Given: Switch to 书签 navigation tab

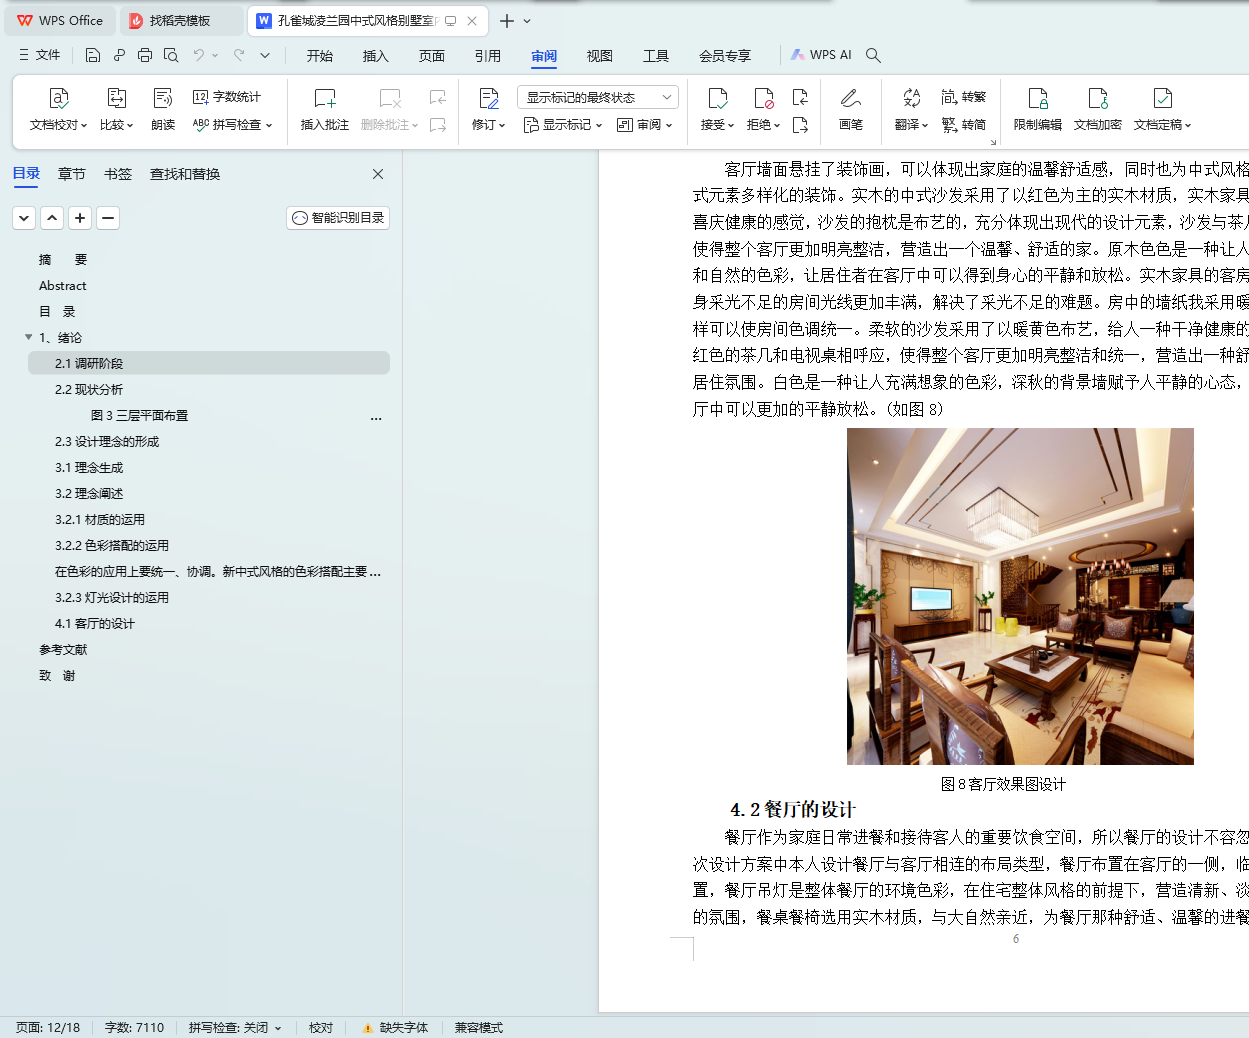Looking at the screenshot, I should [x=118, y=174].
